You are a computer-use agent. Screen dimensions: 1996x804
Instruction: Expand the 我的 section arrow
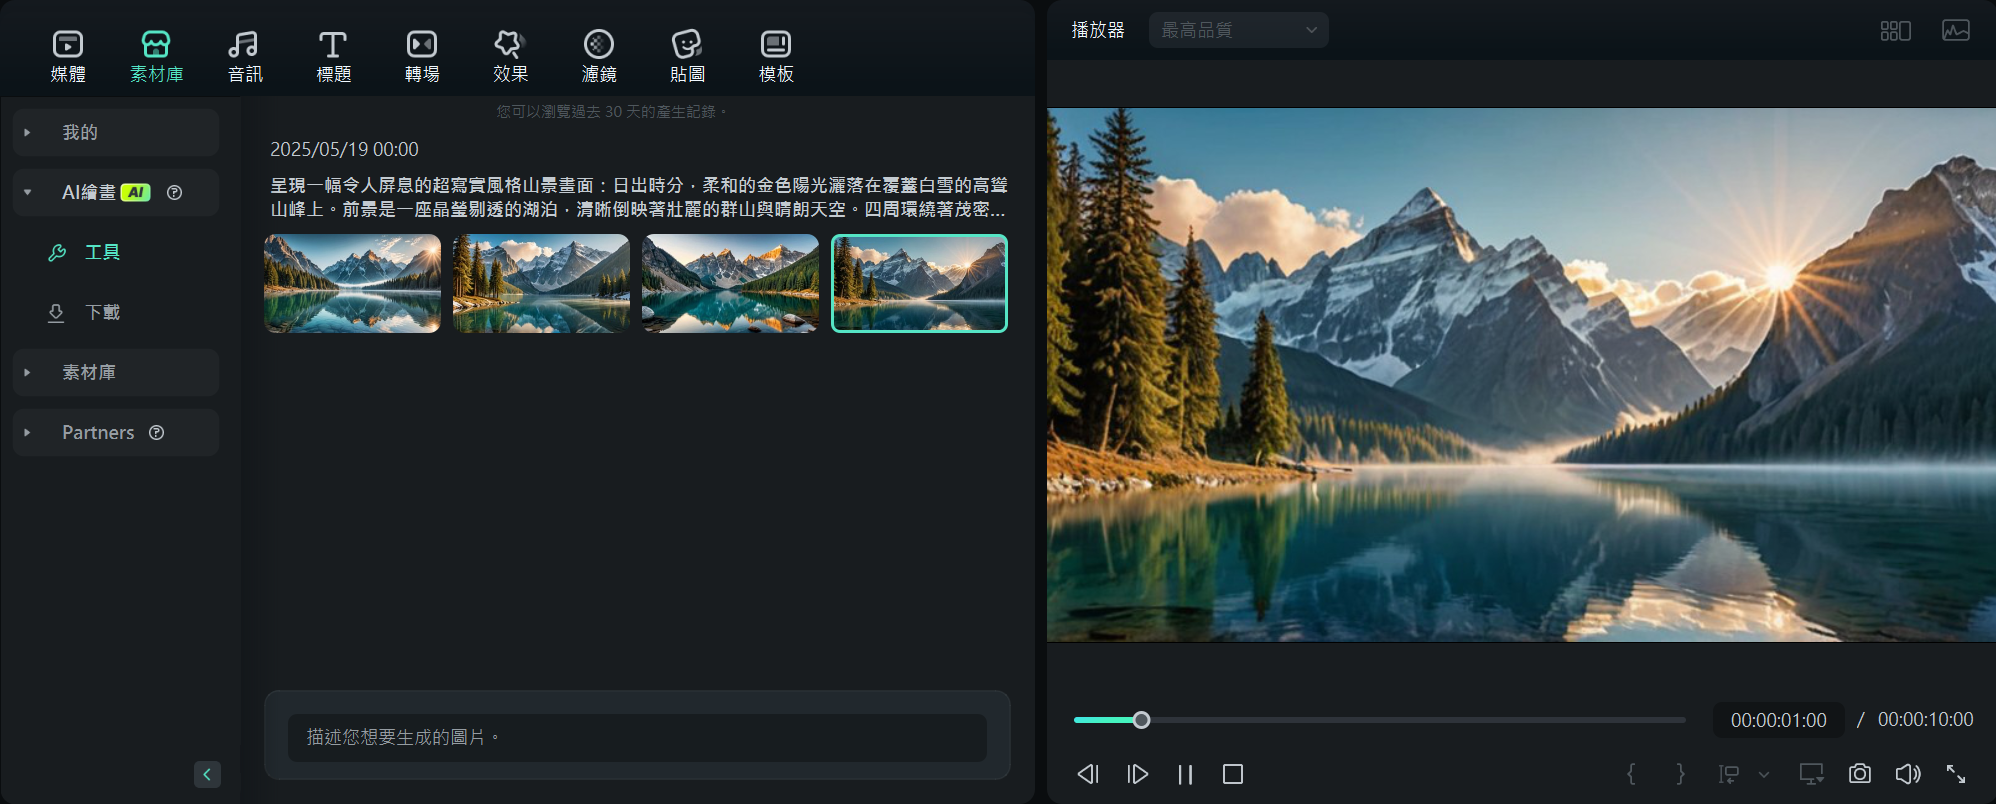(x=27, y=132)
